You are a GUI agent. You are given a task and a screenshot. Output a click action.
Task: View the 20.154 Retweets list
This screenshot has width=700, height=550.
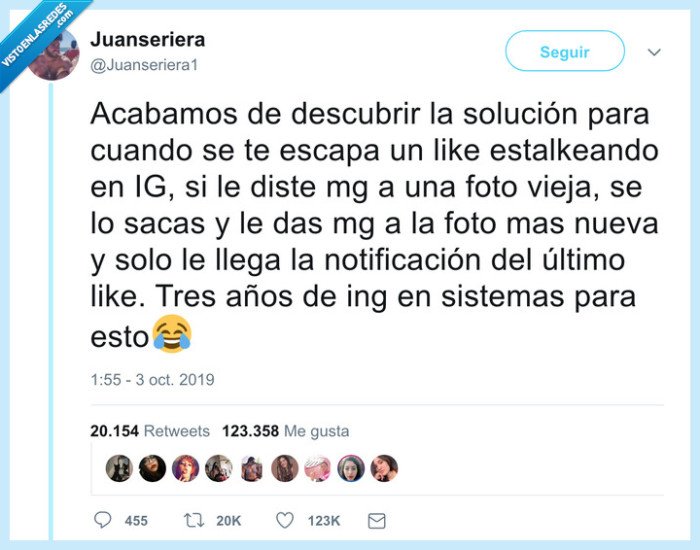tap(150, 431)
